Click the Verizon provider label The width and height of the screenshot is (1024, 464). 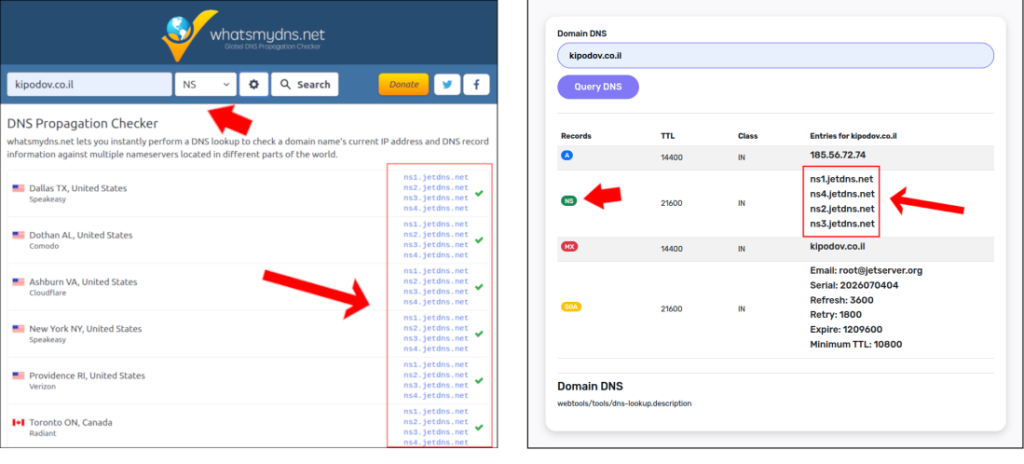click(x=42, y=387)
